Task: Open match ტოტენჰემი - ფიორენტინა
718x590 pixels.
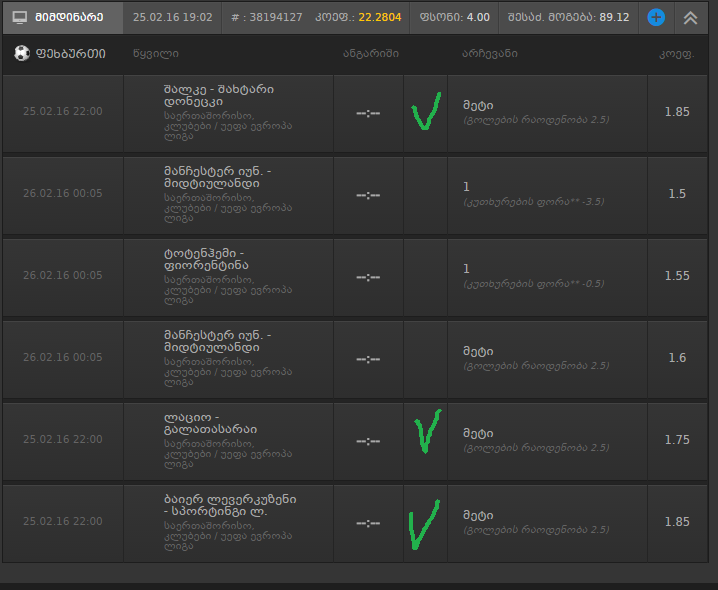Action: click(207, 259)
